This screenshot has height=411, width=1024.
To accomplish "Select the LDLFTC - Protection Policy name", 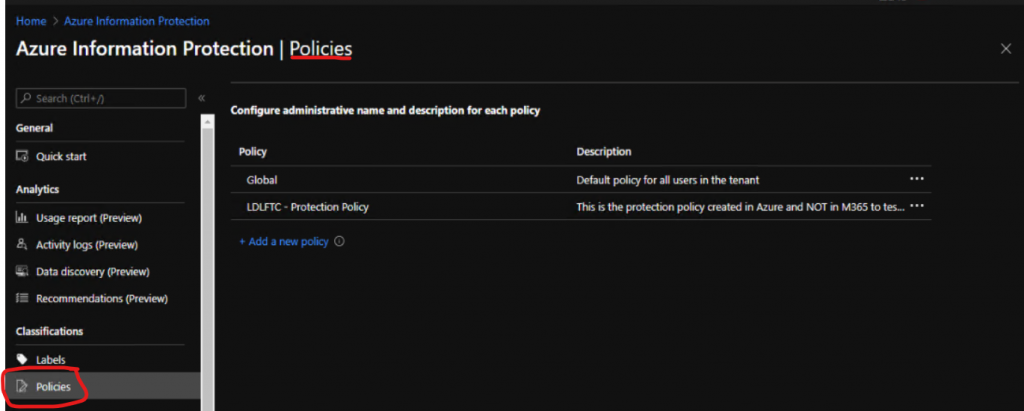I will [308, 206].
